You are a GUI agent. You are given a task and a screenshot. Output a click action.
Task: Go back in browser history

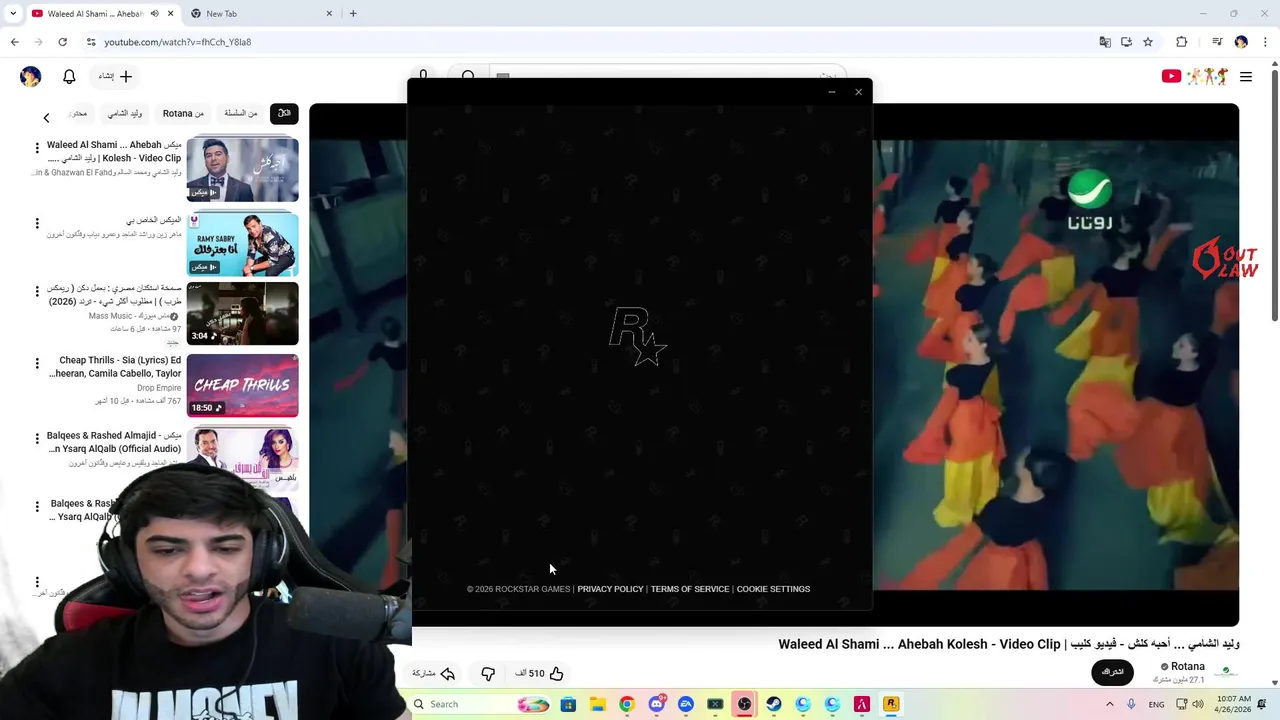14,42
